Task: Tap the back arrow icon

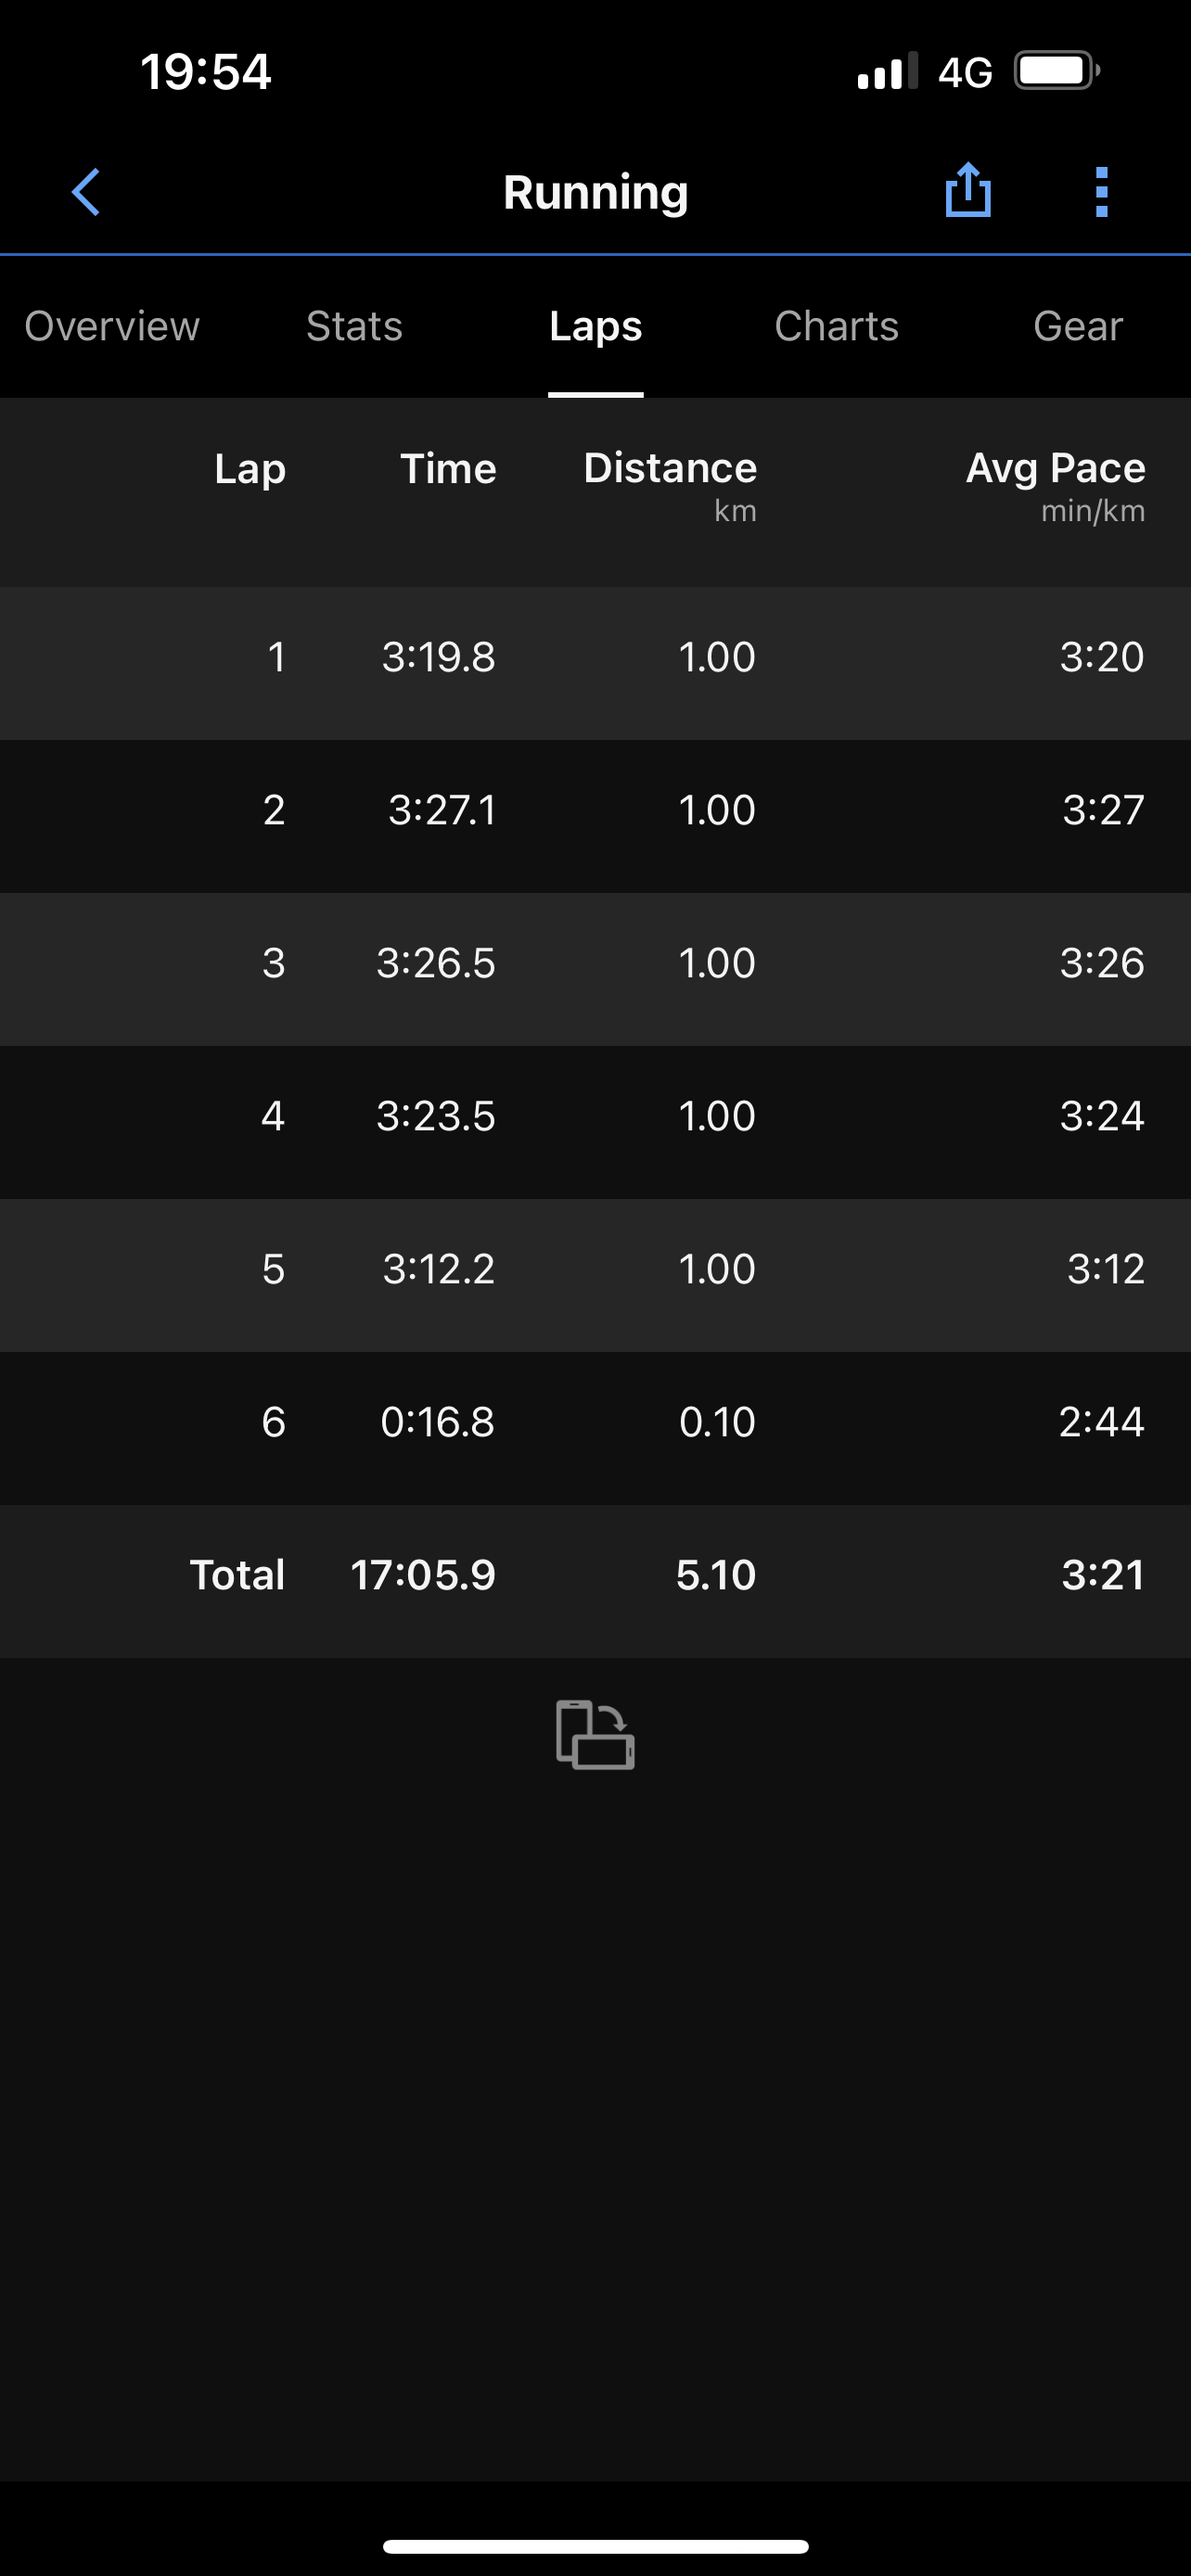Action: pos(86,192)
